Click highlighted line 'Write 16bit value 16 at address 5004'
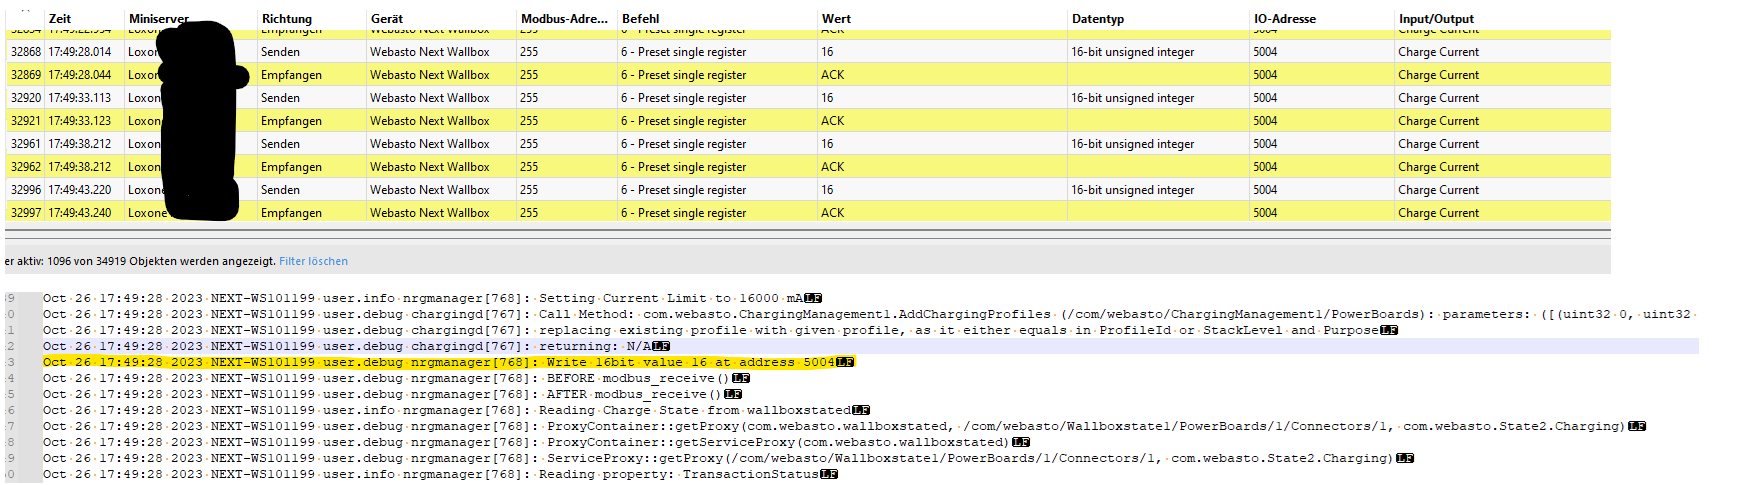 (448, 362)
